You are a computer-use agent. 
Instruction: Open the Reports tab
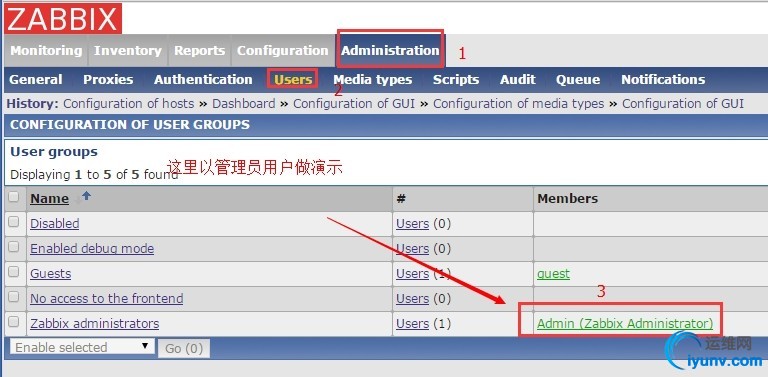click(199, 50)
